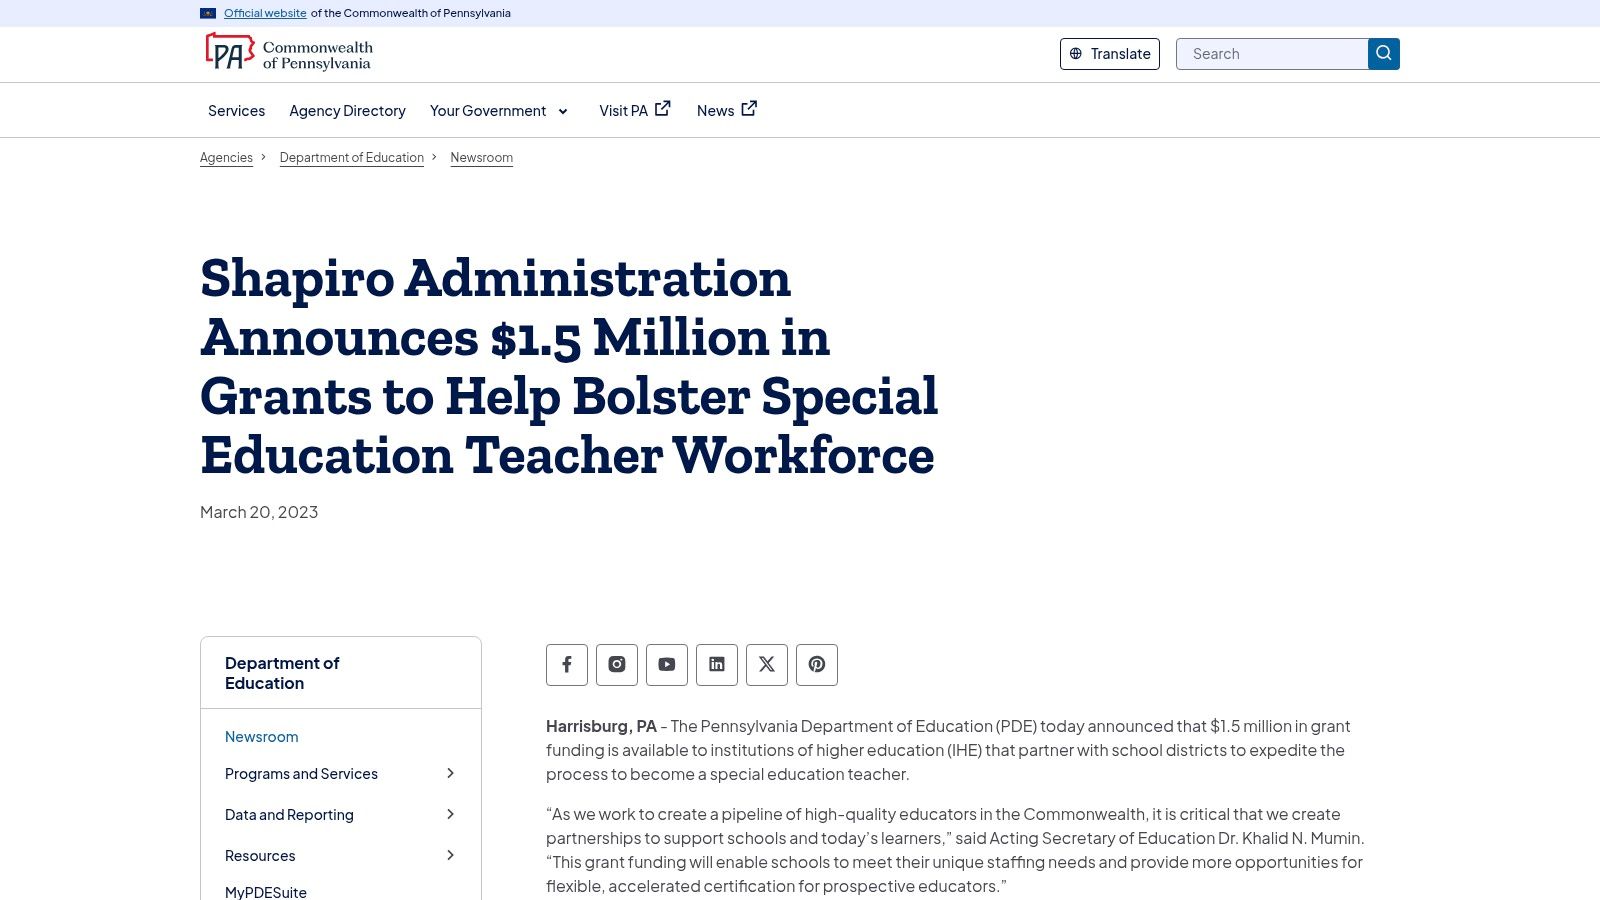1600x900 pixels.
Task: Follow the Official website link
Action: pos(264,13)
